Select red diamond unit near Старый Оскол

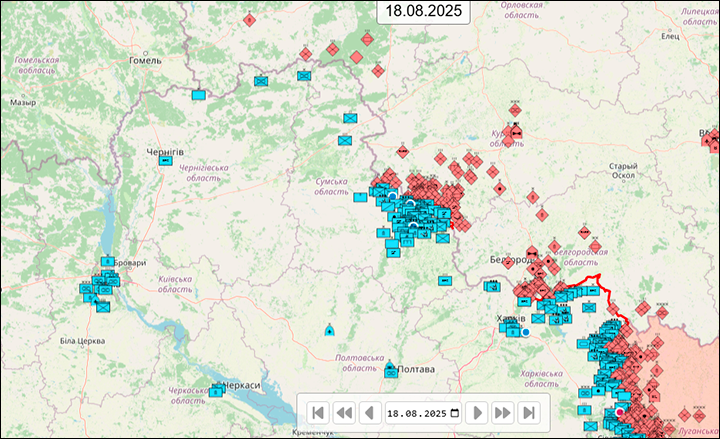click(x=584, y=233)
